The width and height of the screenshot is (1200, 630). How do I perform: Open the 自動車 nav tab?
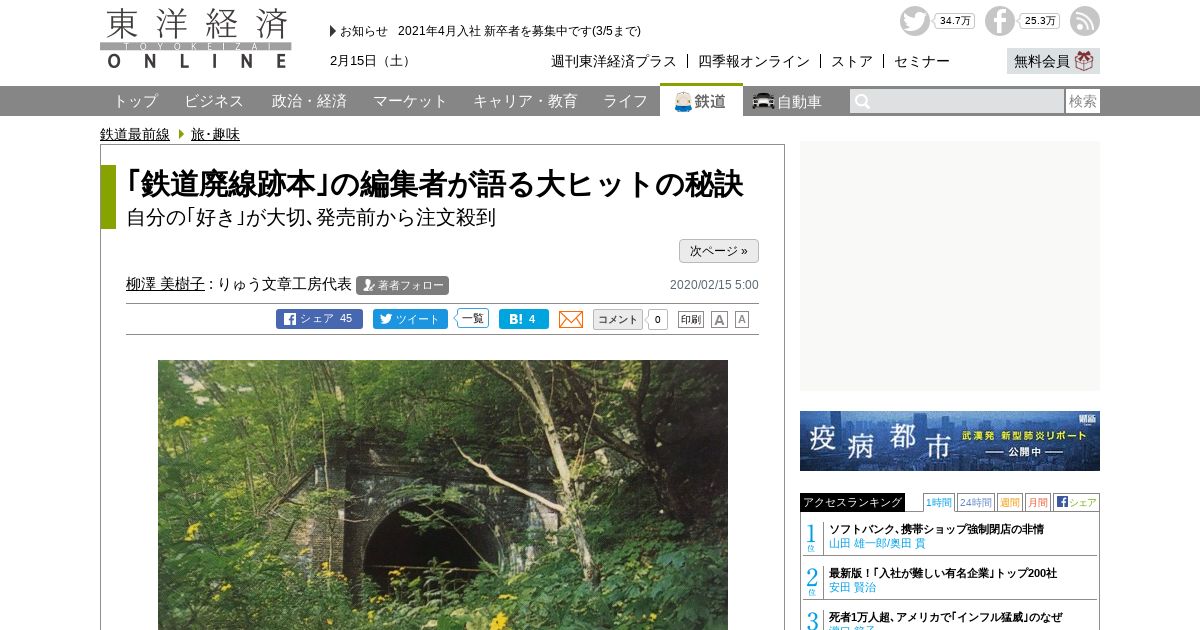pos(787,101)
